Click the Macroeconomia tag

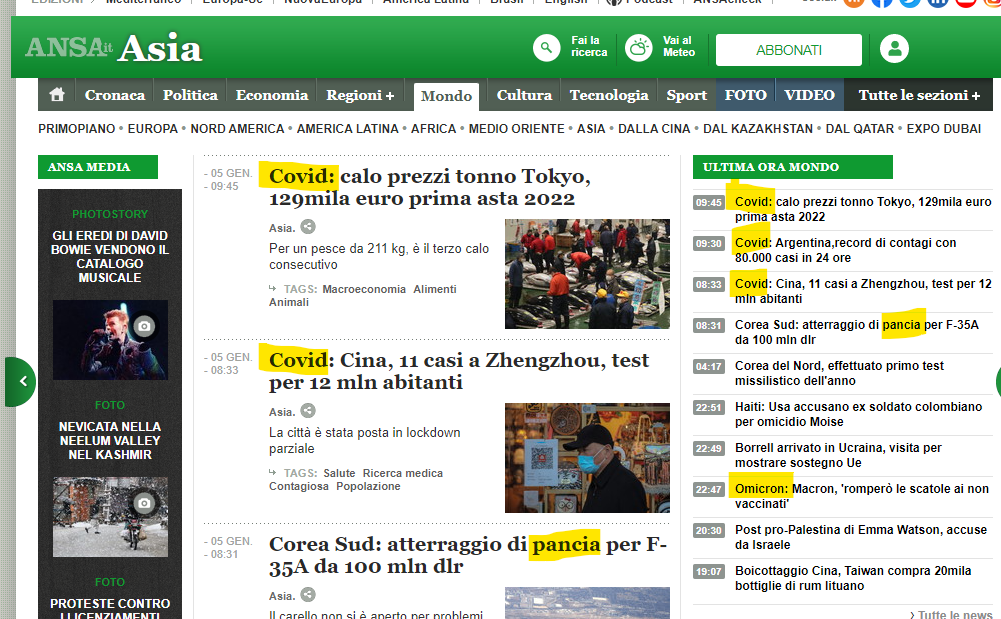click(x=364, y=289)
